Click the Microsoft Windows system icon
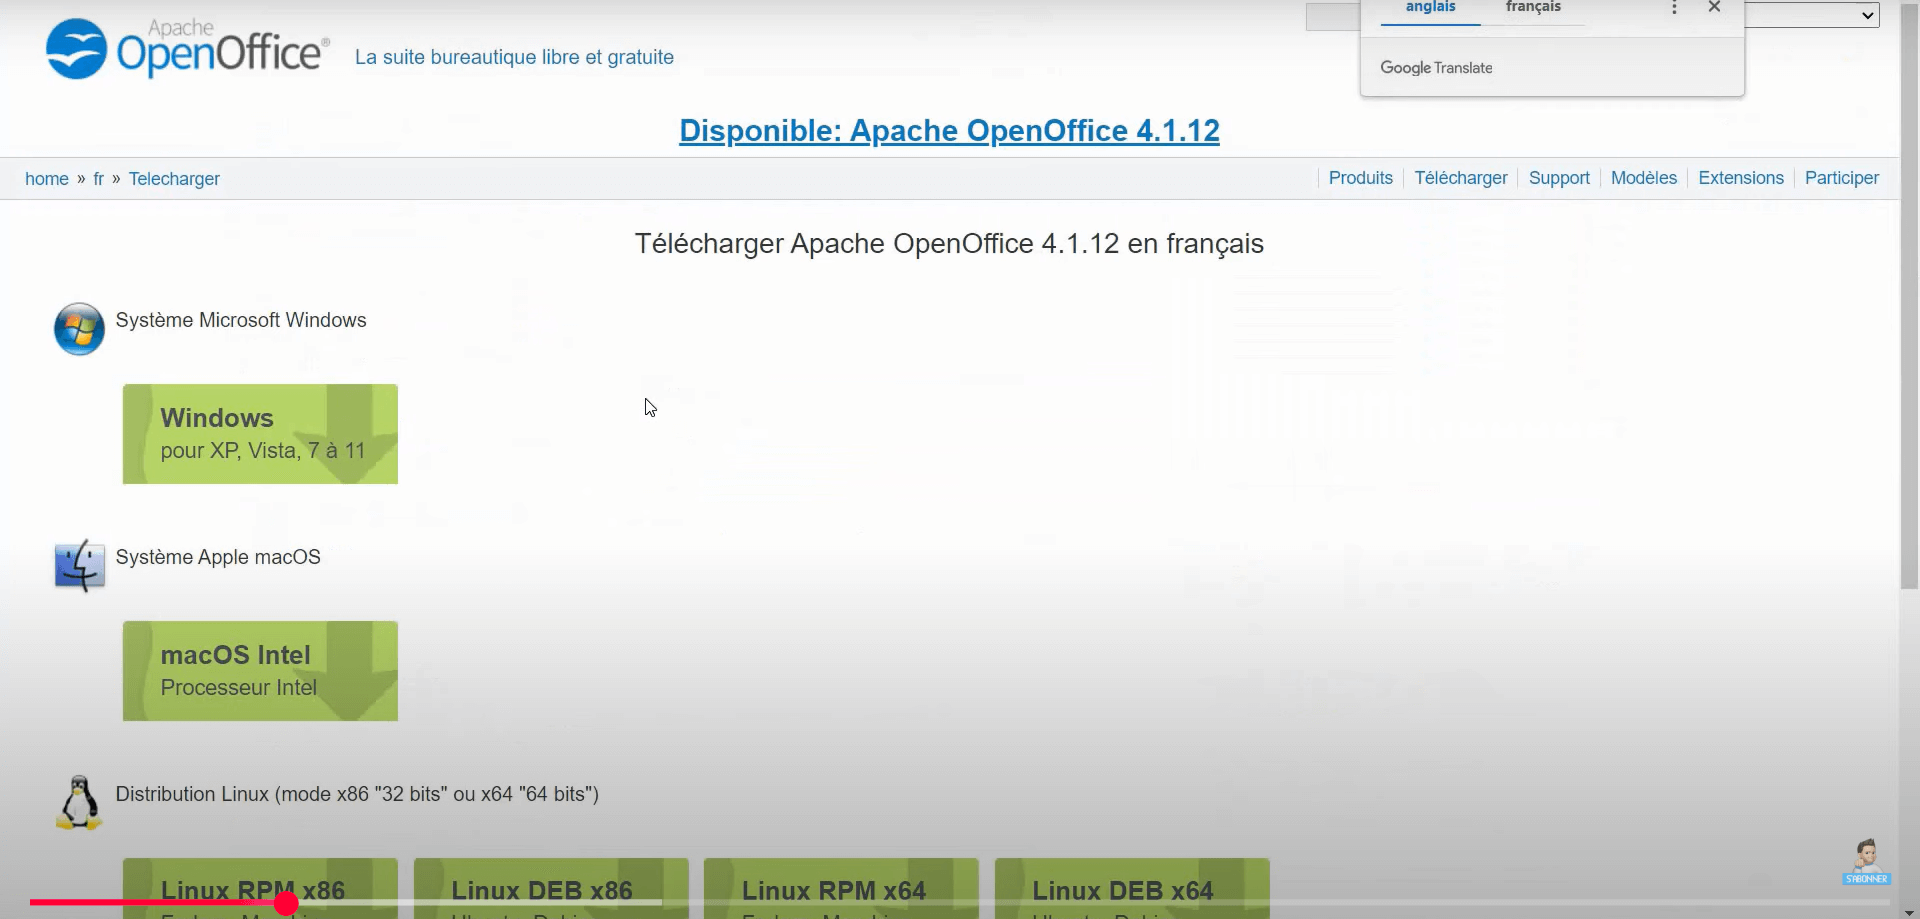1920x919 pixels. pos(79,329)
